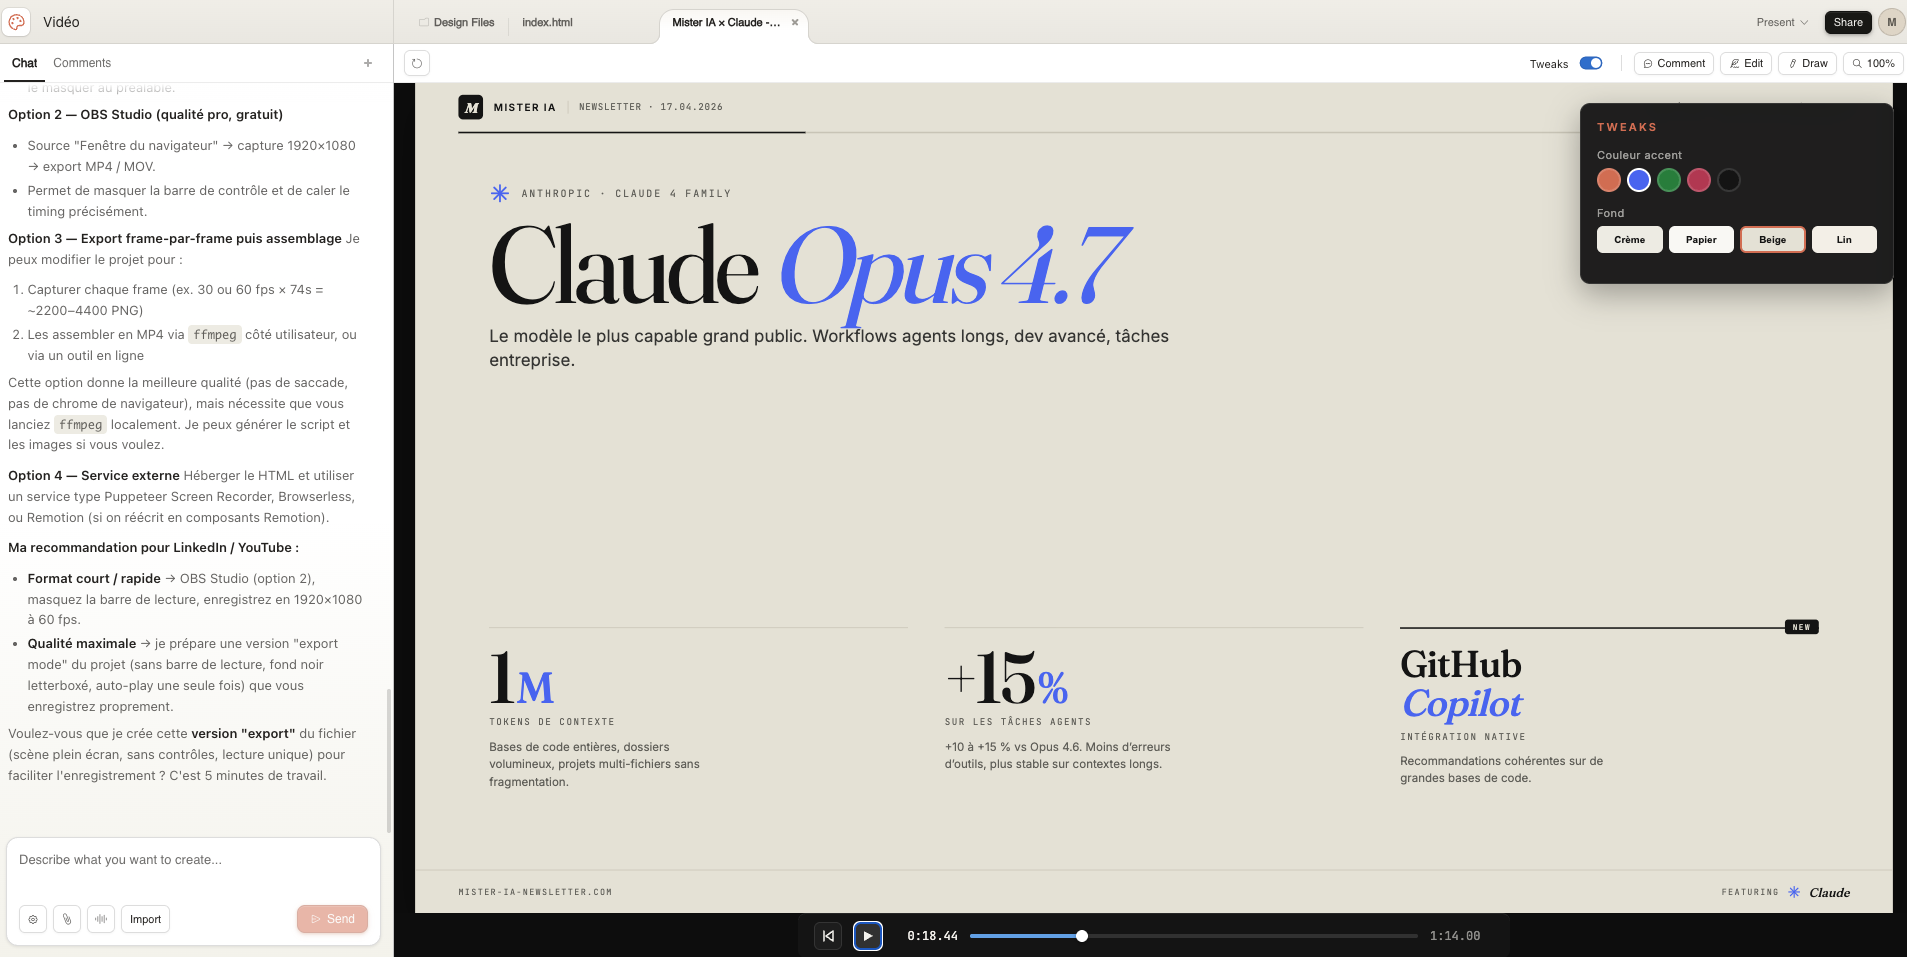Click "Option 4 — Service externe" in chat
The height and width of the screenshot is (957, 1907).
pos(94,476)
